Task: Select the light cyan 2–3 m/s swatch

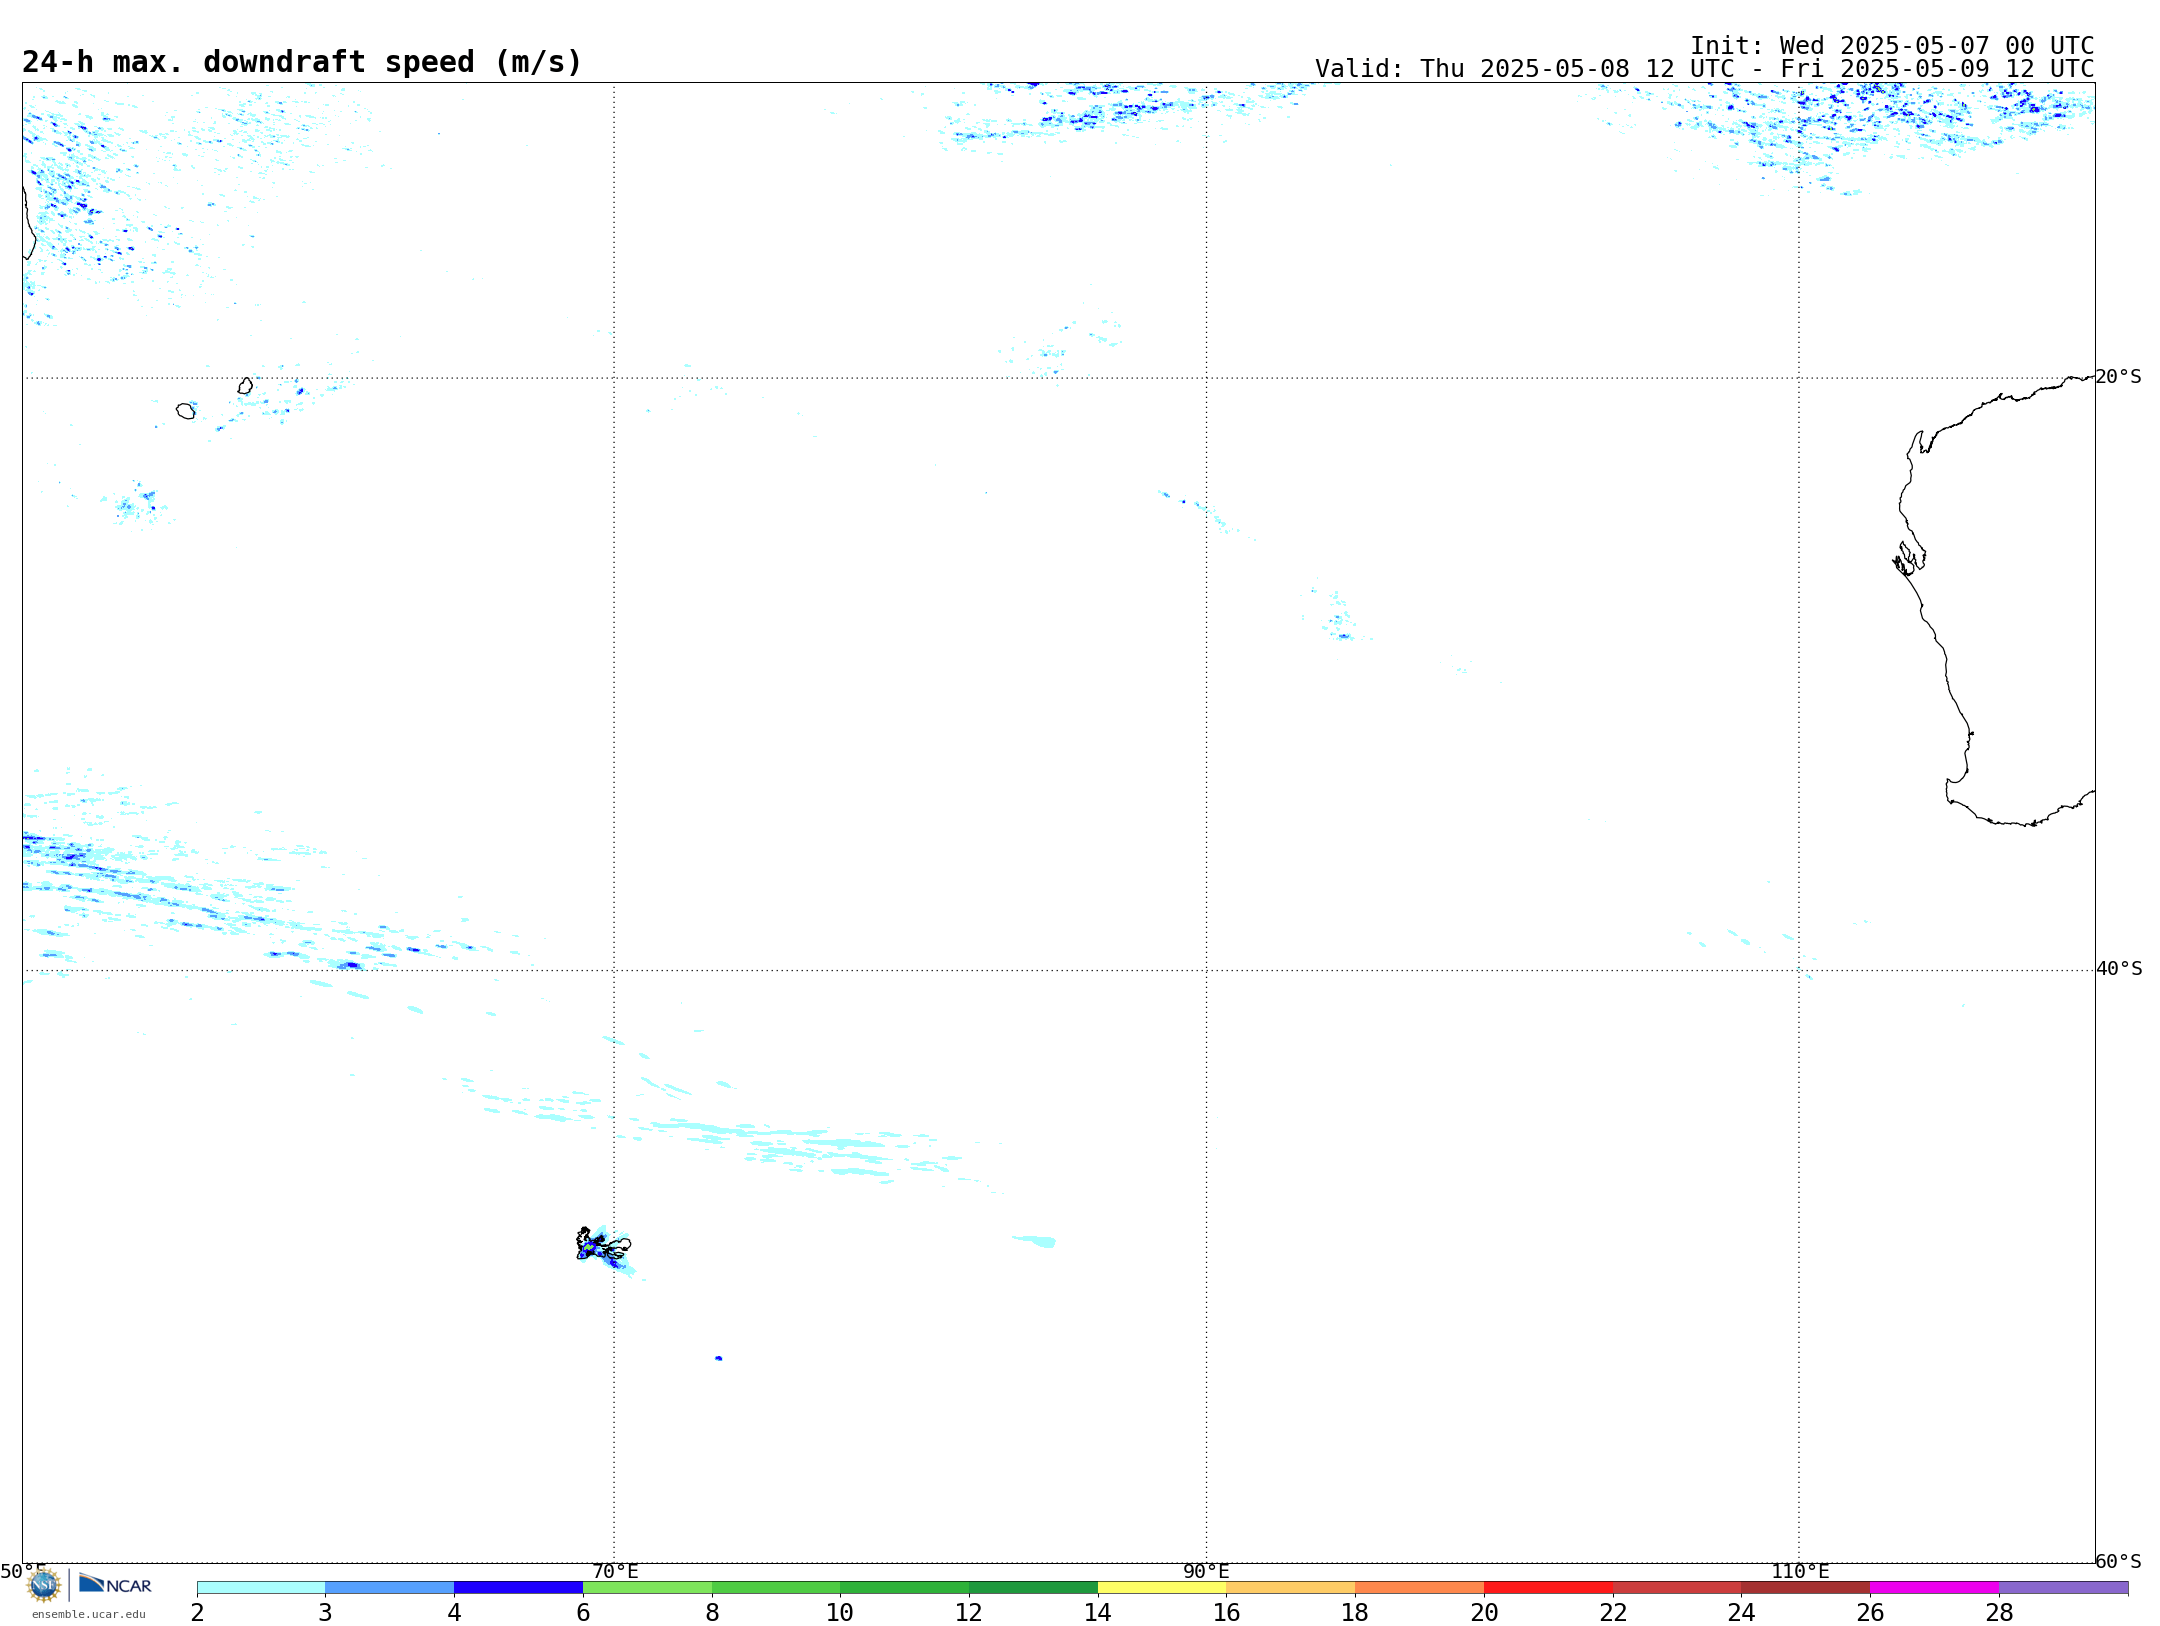Action: [x=261, y=1588]
